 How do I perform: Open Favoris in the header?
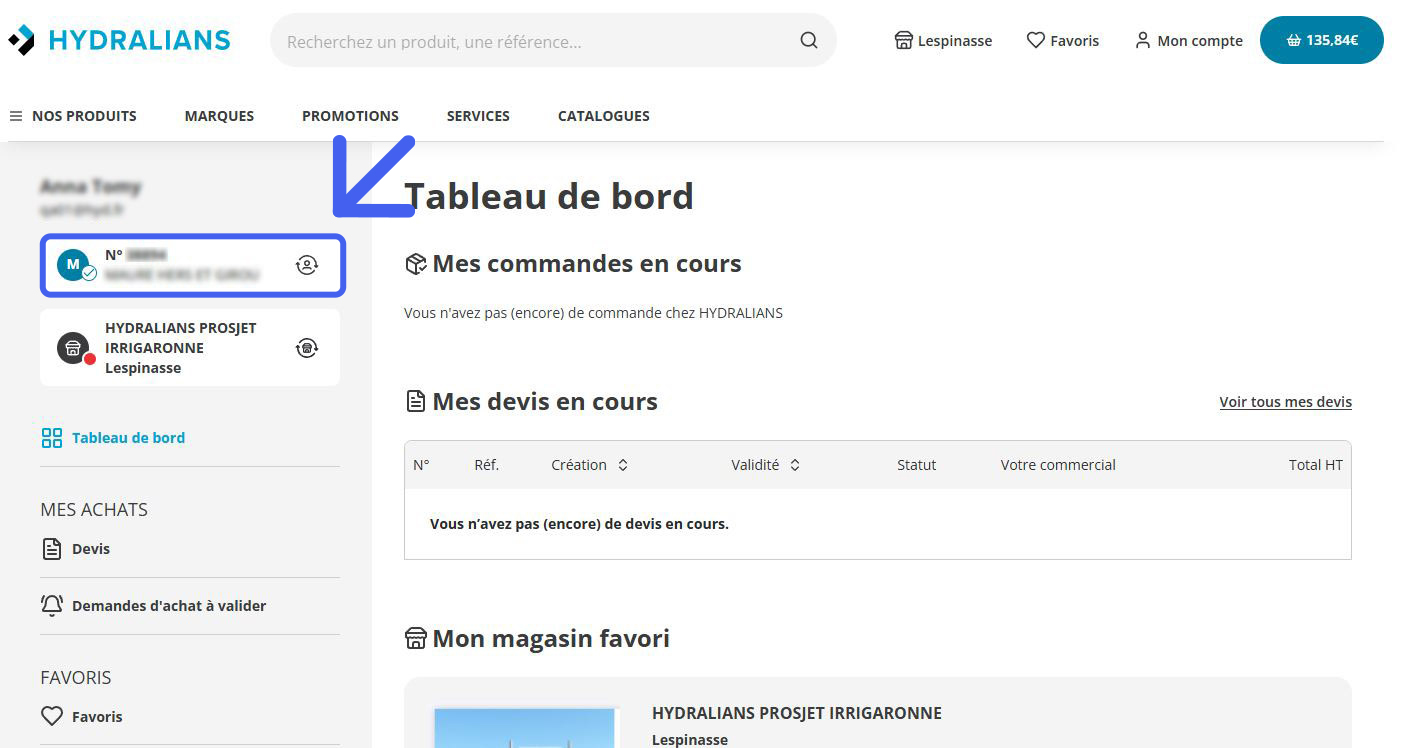tap(1063, 41)
